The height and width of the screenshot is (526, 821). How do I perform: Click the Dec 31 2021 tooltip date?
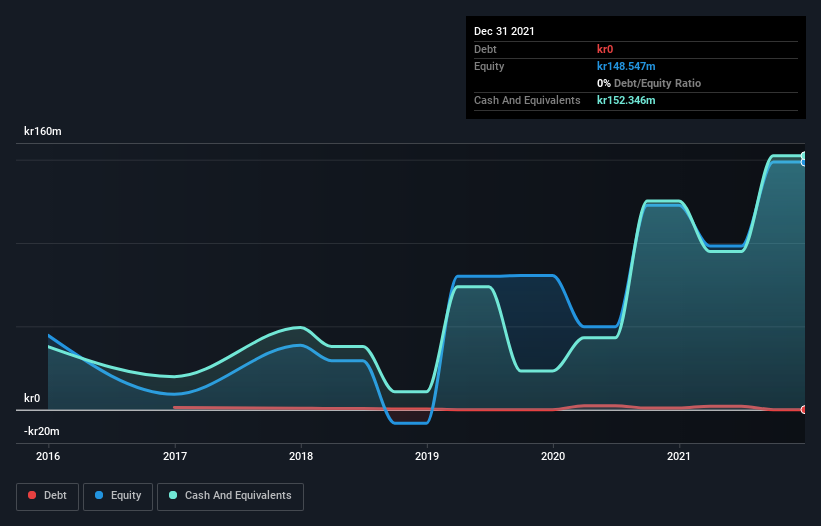coord(504,31)
